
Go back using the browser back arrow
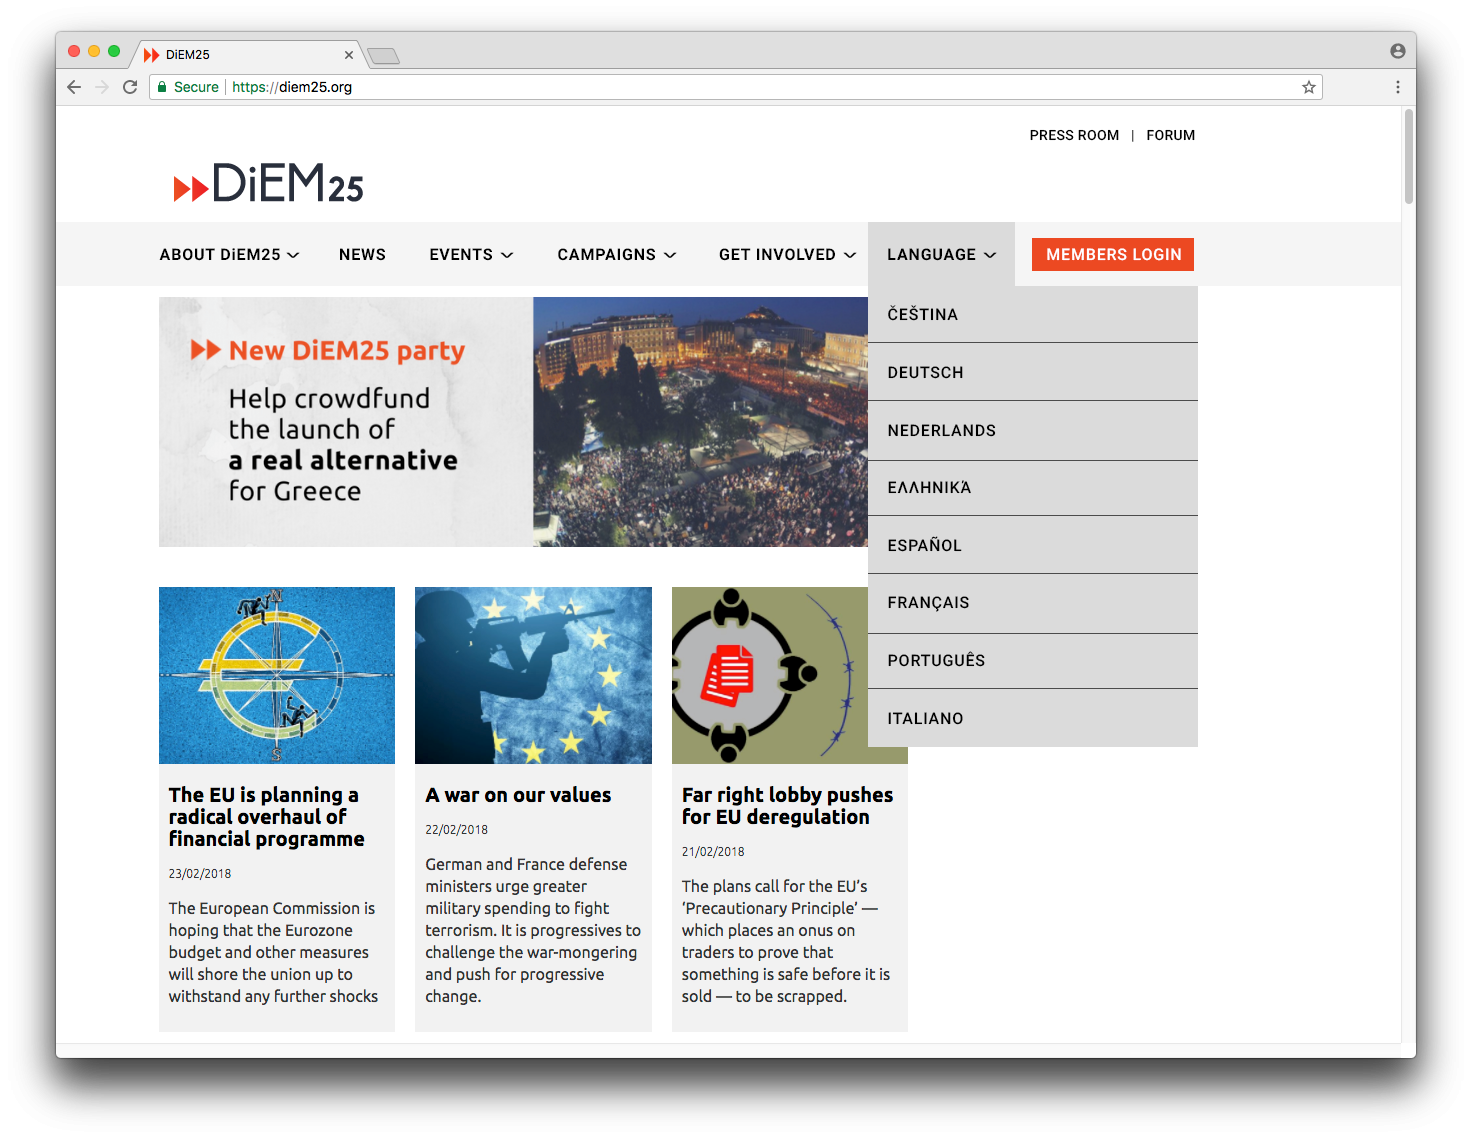(x=74, y=87)
